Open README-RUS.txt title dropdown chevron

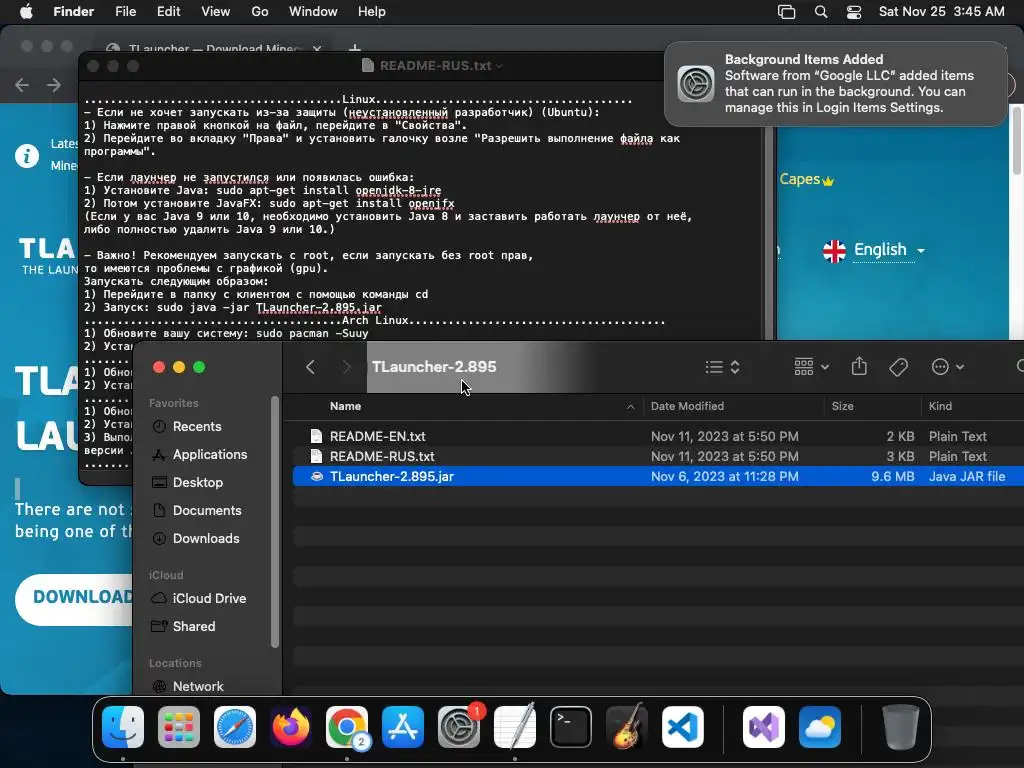500,66
